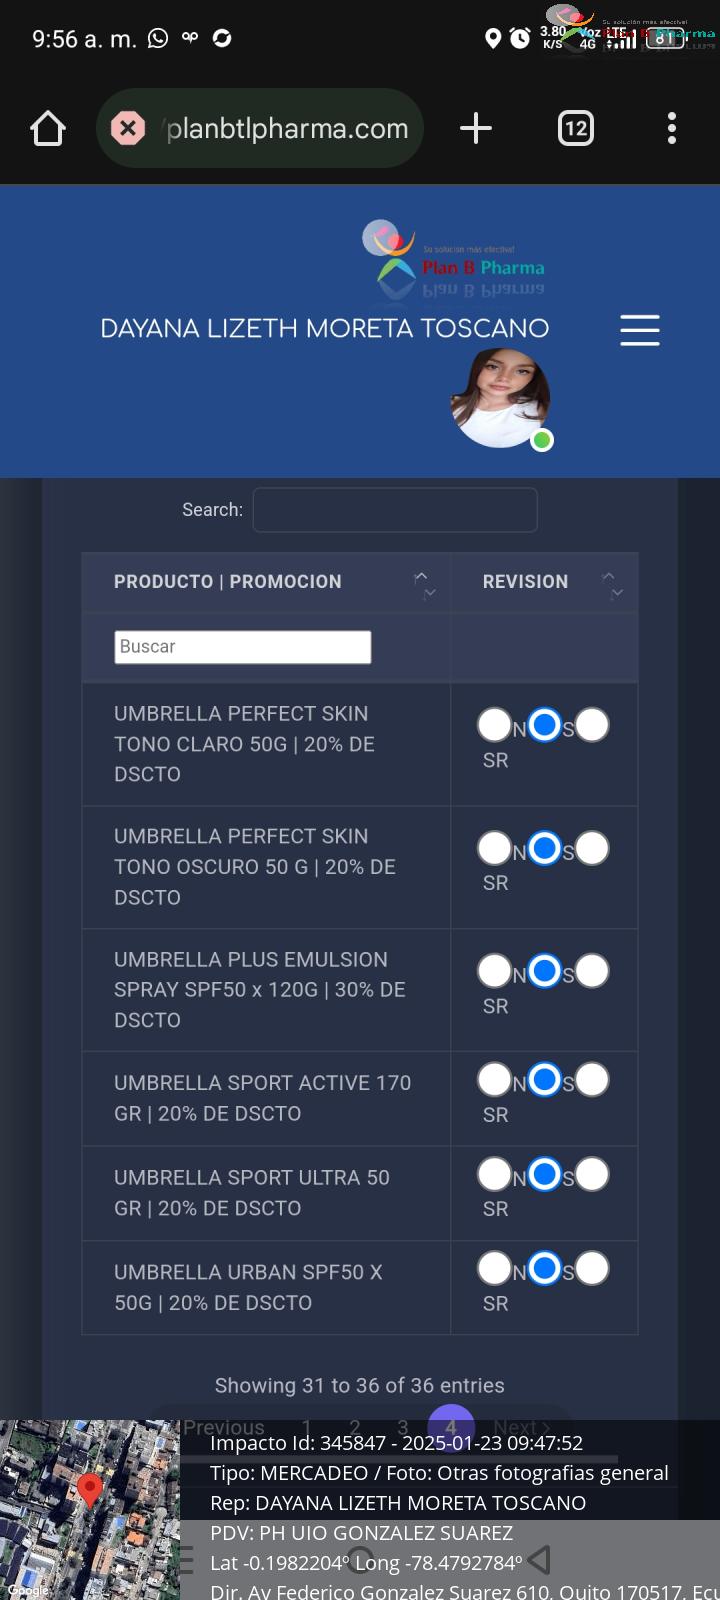The width and height of the screenshot is (720, 1600).
Task: Open the hamburger navigation menu
Action: click(x=640, y=330)
